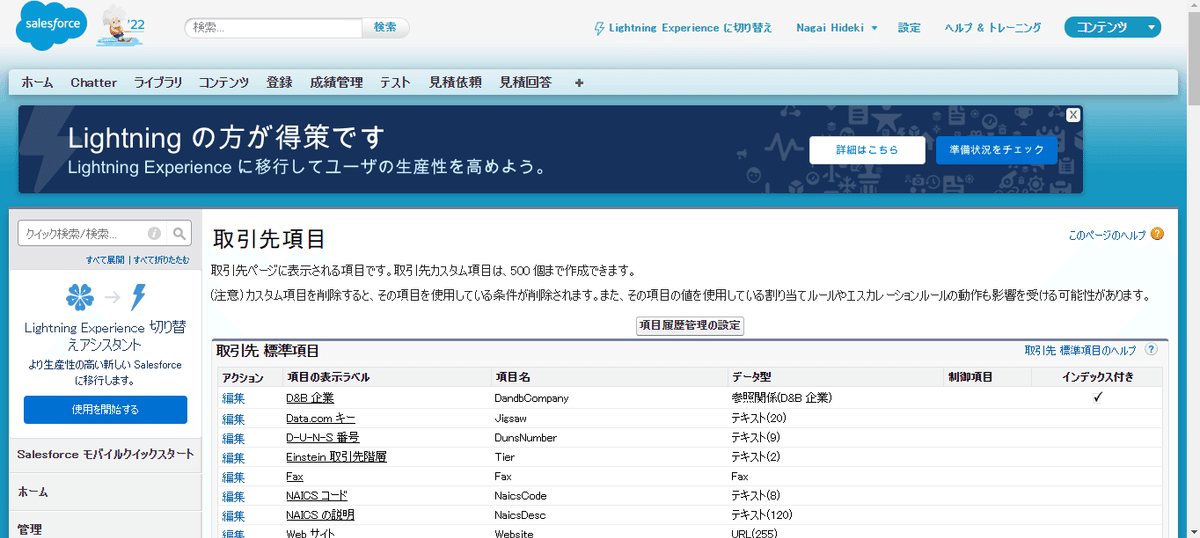Open the テスト tab
This screenshot has height=538, width=1200.
(x=395, y=82)
